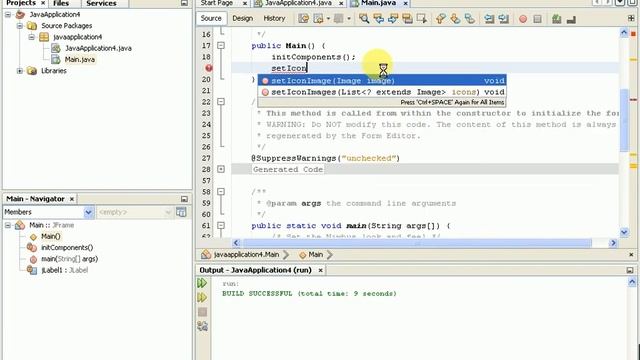Click Find Previous Occurrence icon

[x=379, y=19]
